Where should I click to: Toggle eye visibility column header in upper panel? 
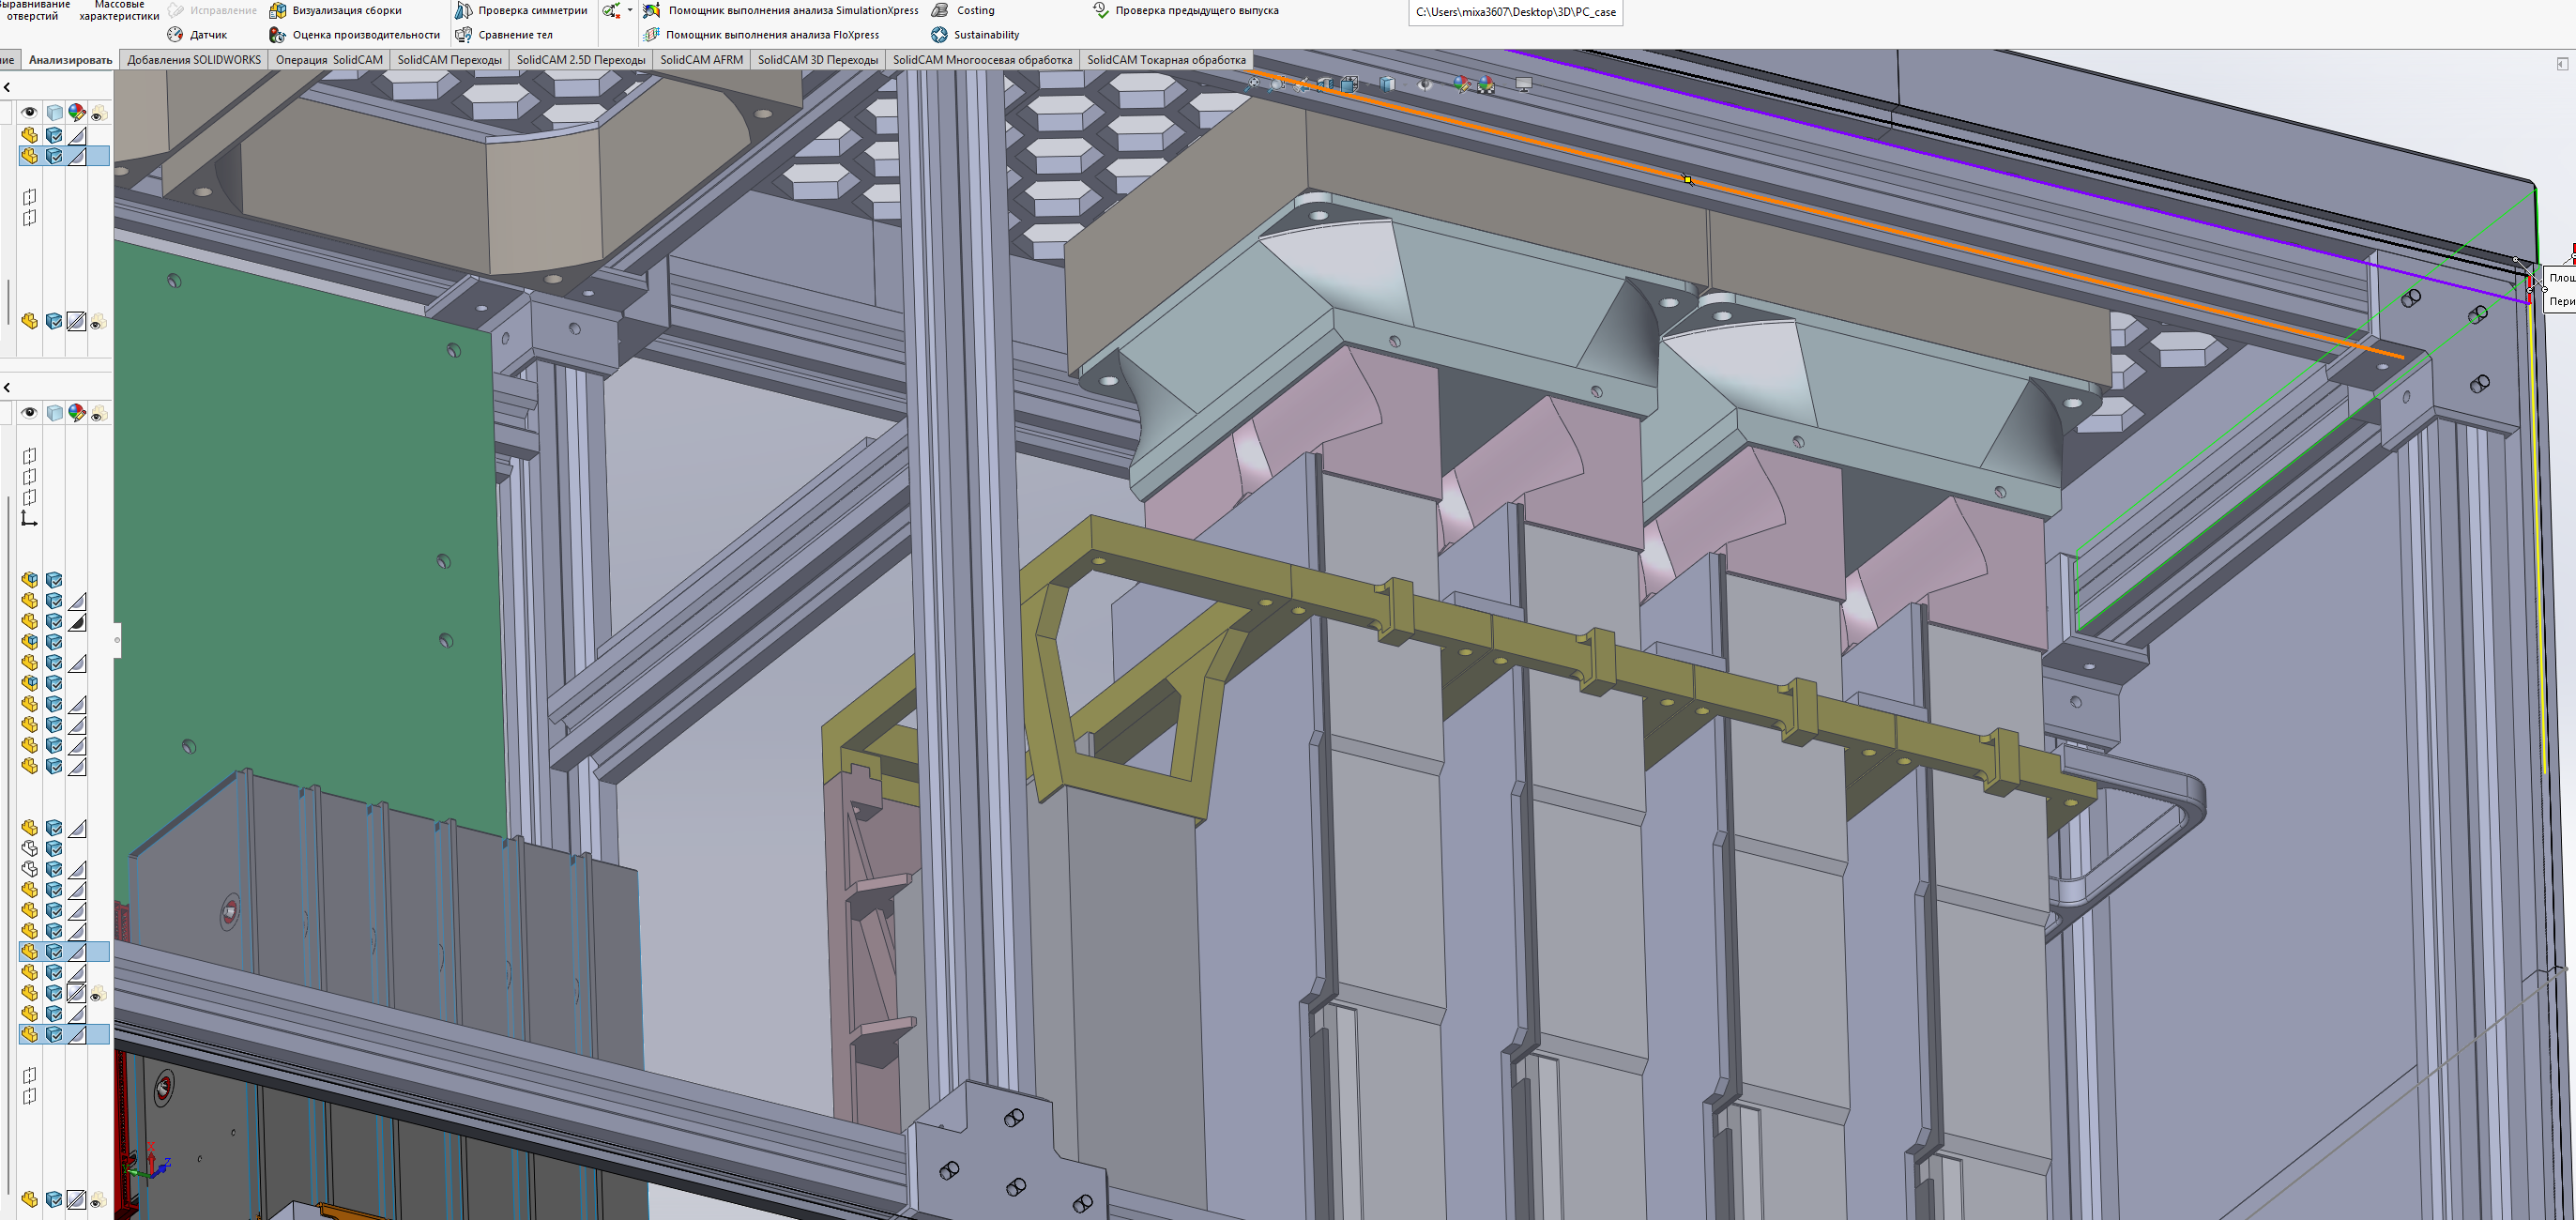[x=29, y=112]
